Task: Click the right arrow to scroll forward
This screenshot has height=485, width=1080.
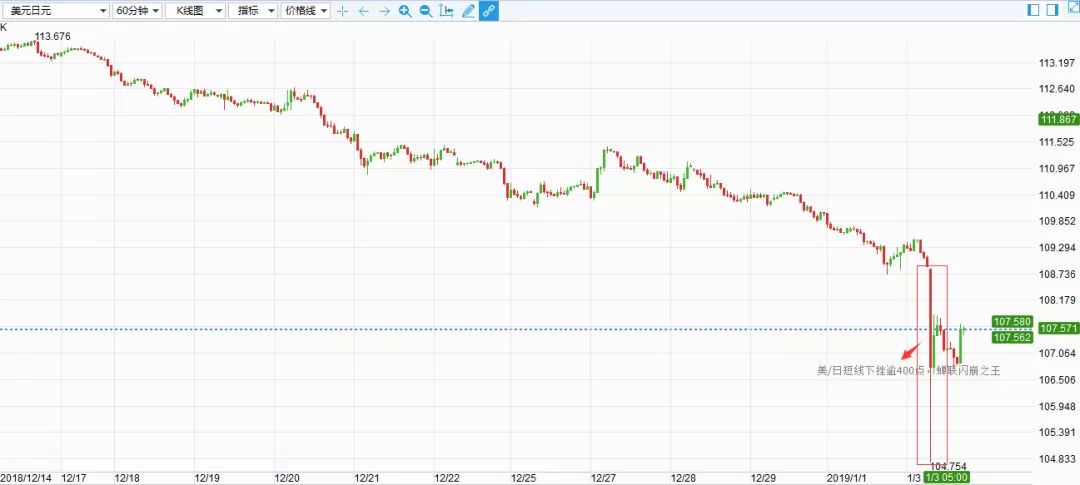Action: pos(384,11)
